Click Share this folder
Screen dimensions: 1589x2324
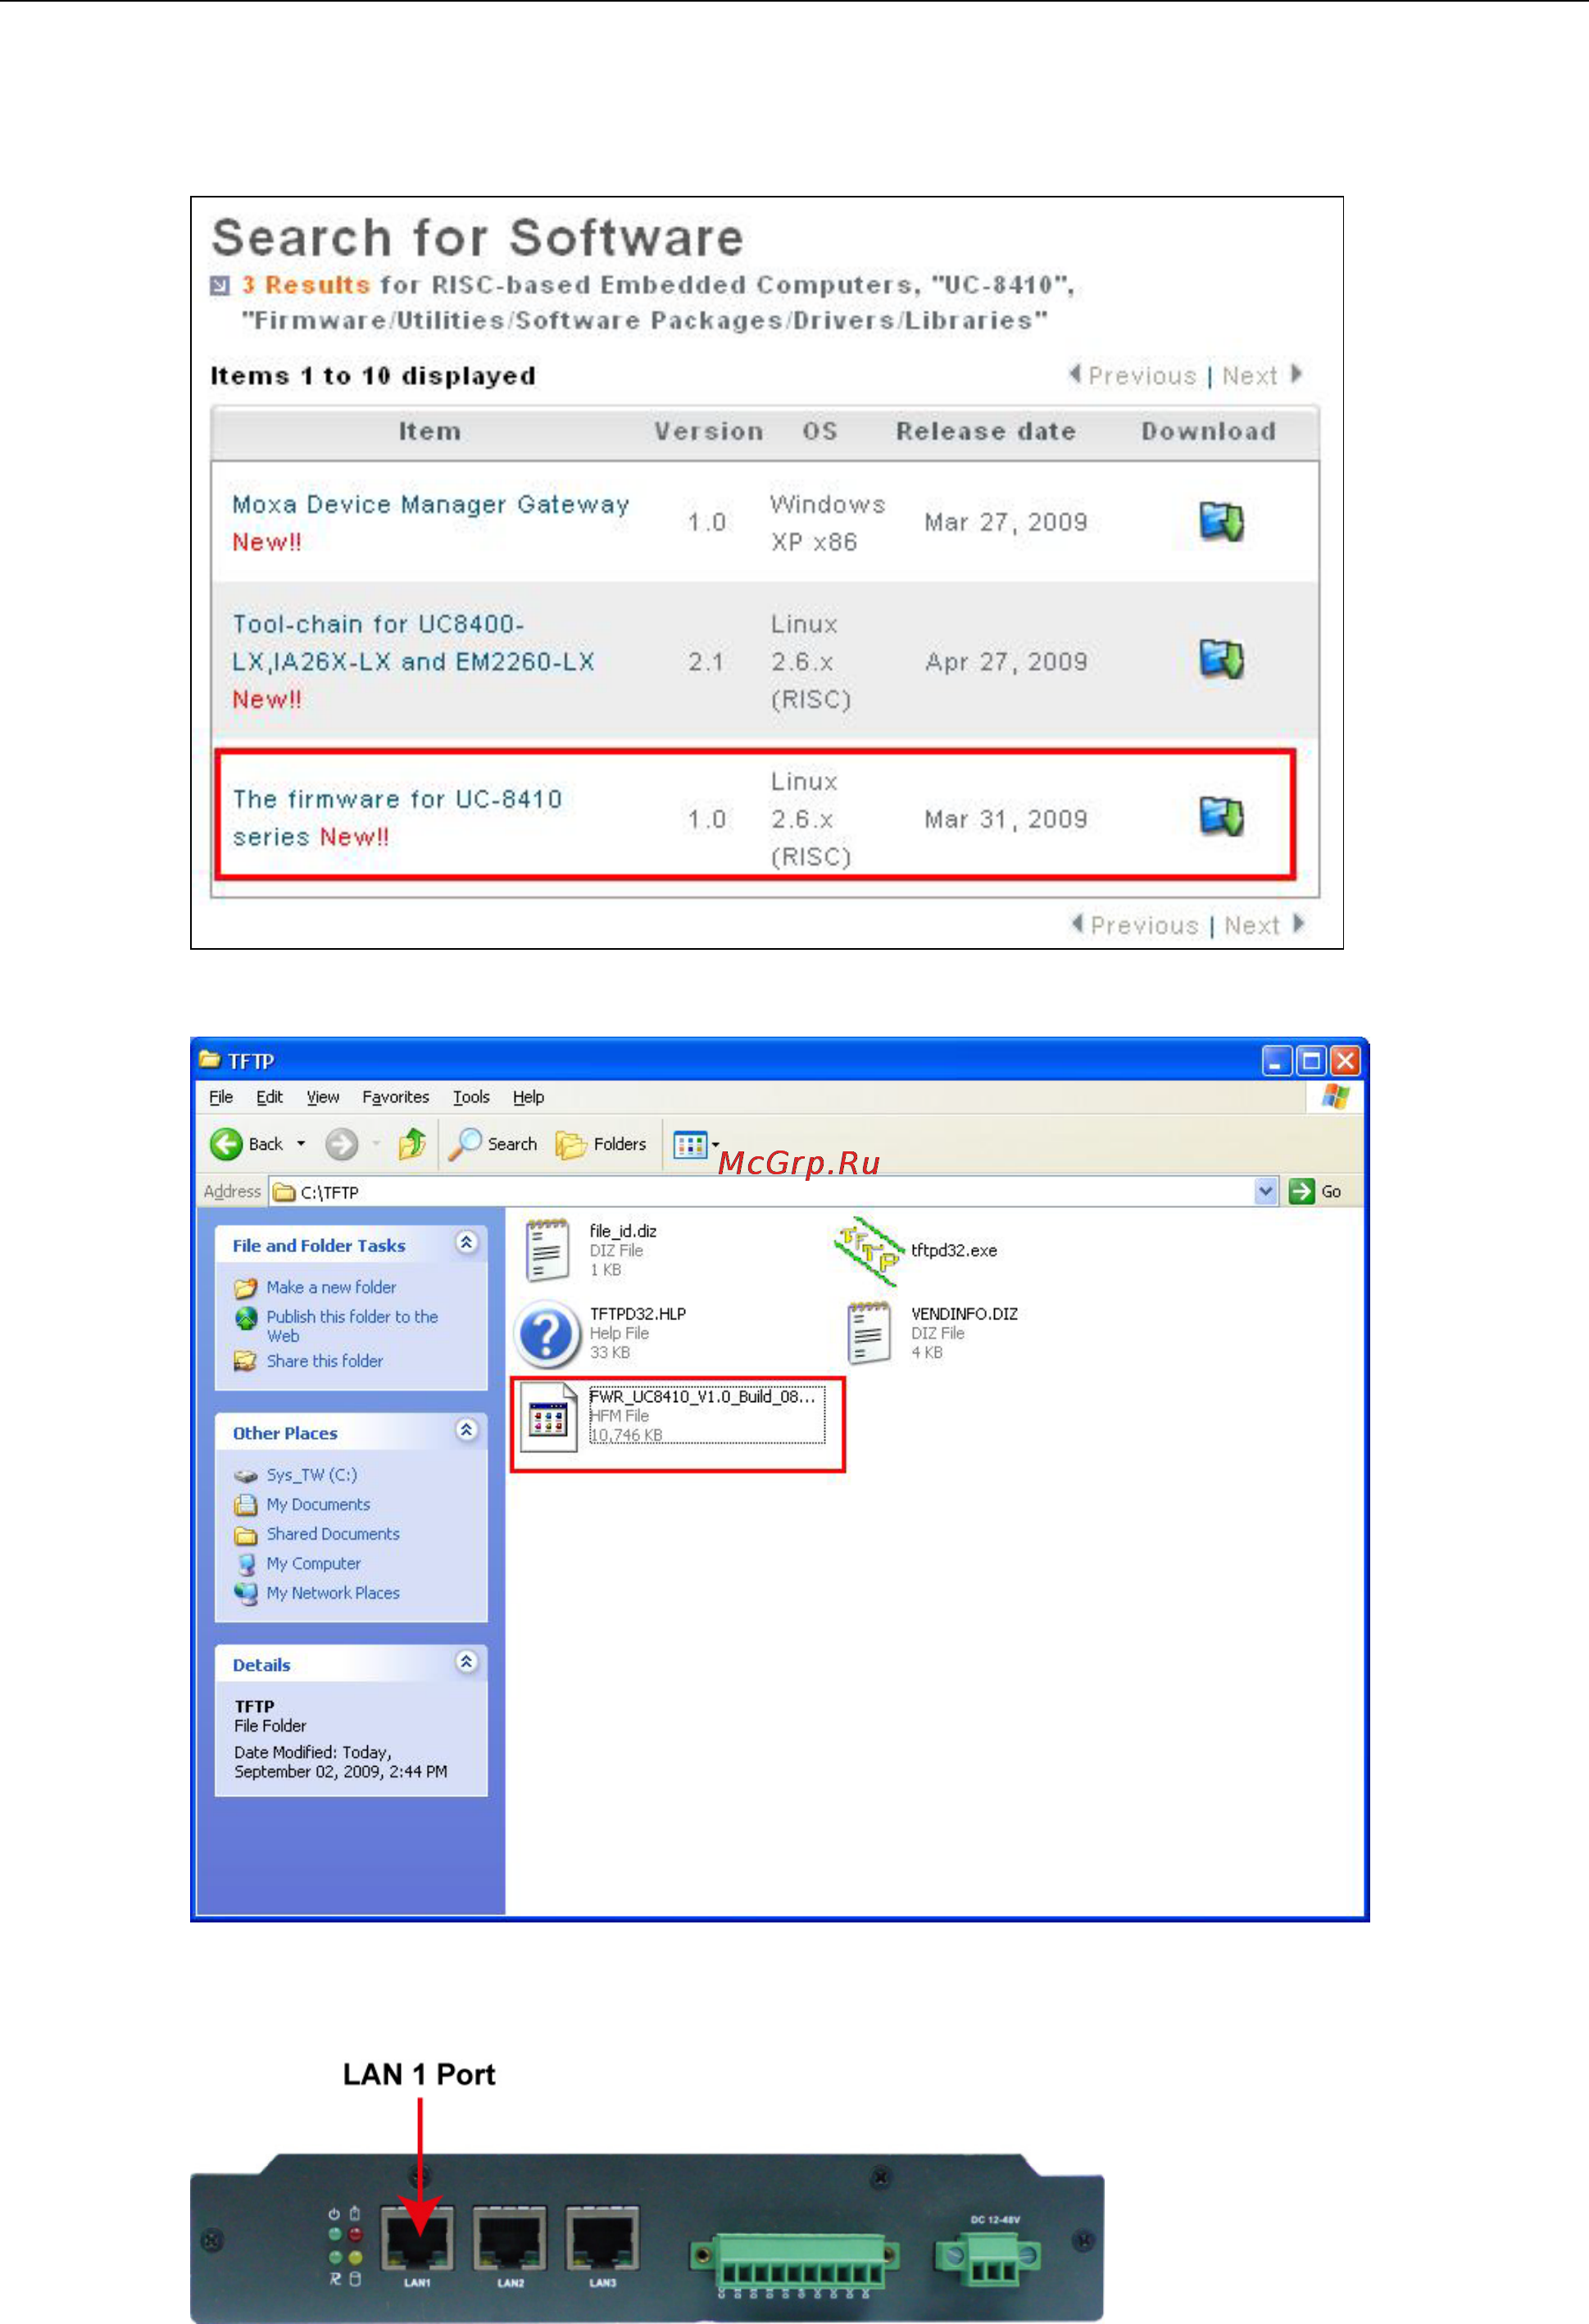click(x=325, y=1361)
